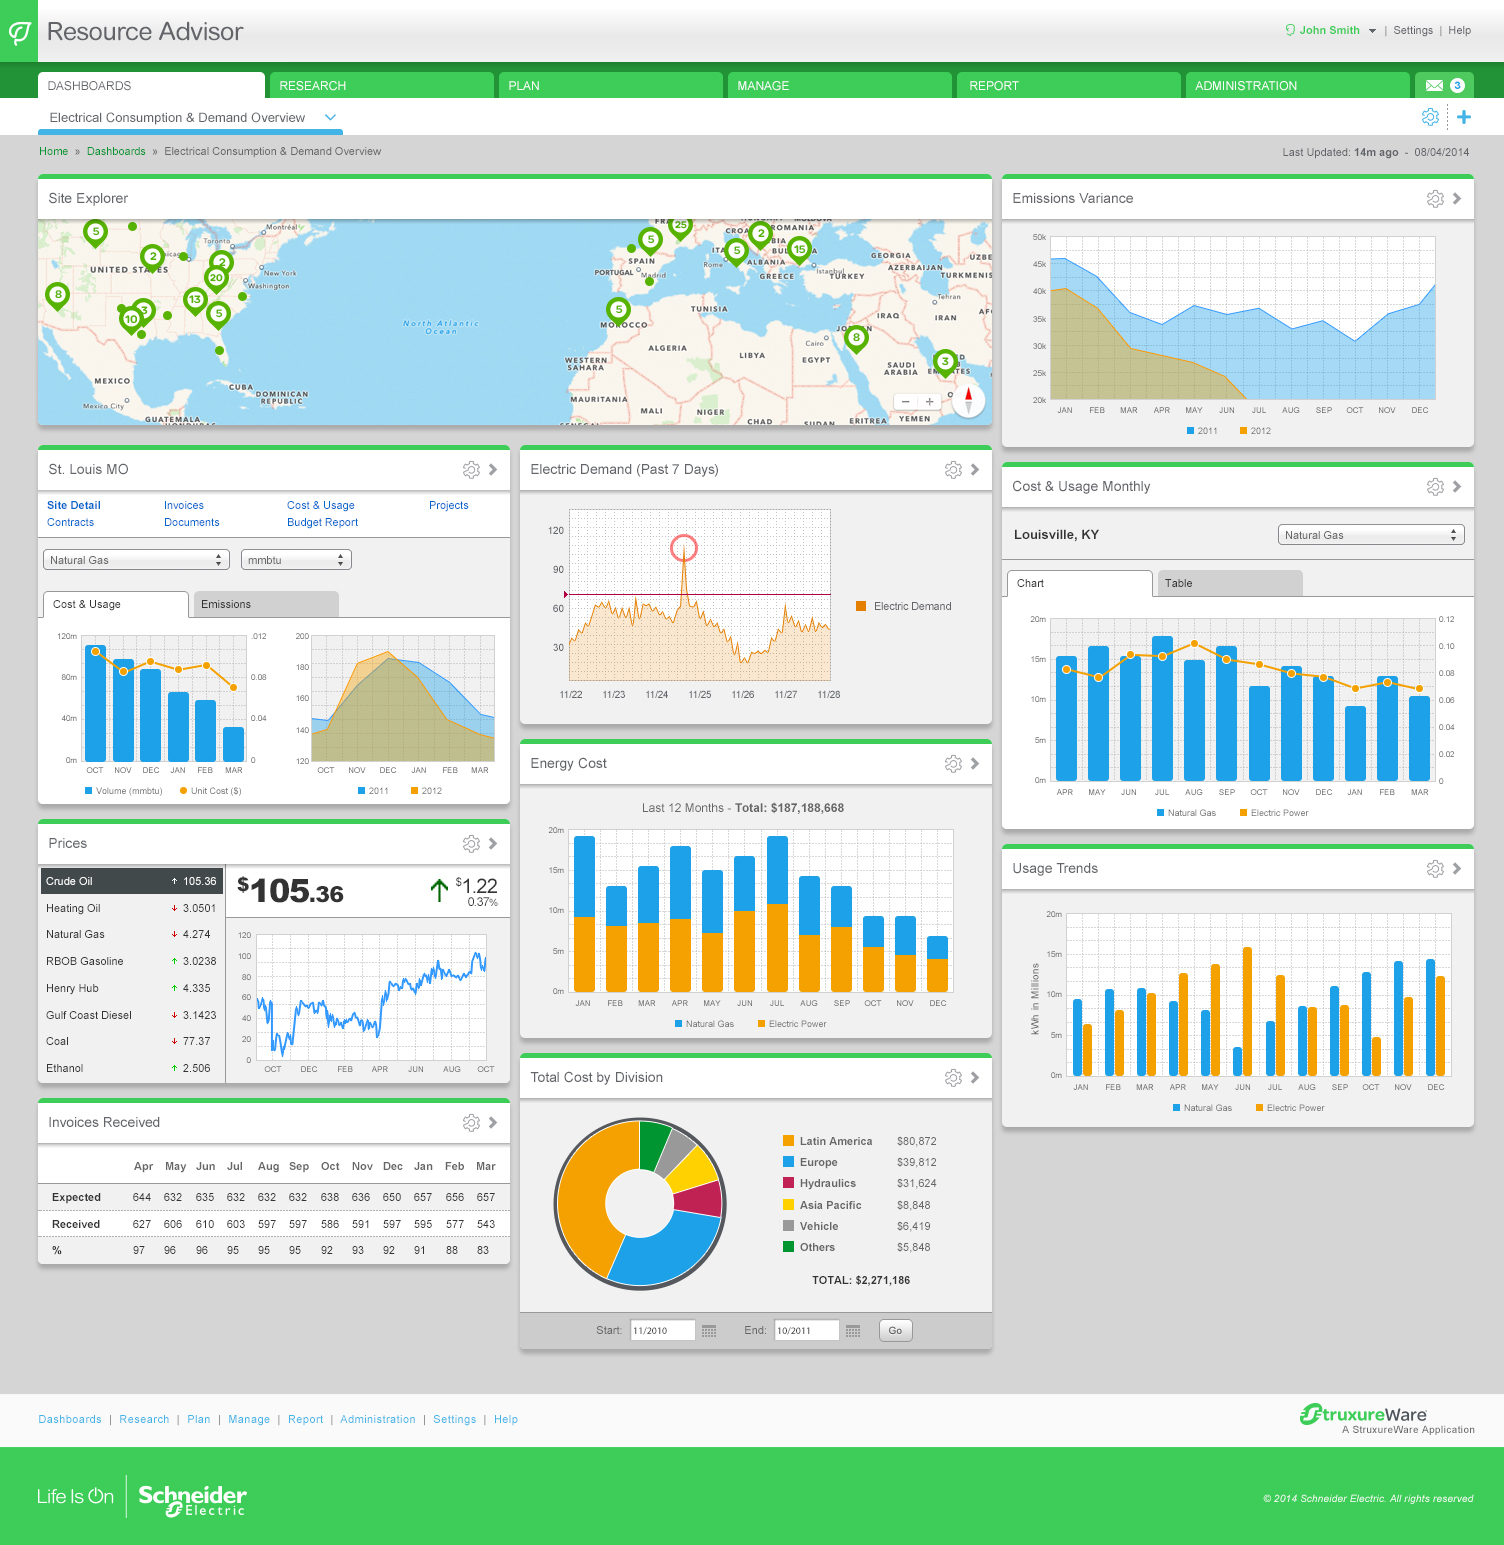Open Settings link in header
1504x1545 pixels.
[1413, 30]
